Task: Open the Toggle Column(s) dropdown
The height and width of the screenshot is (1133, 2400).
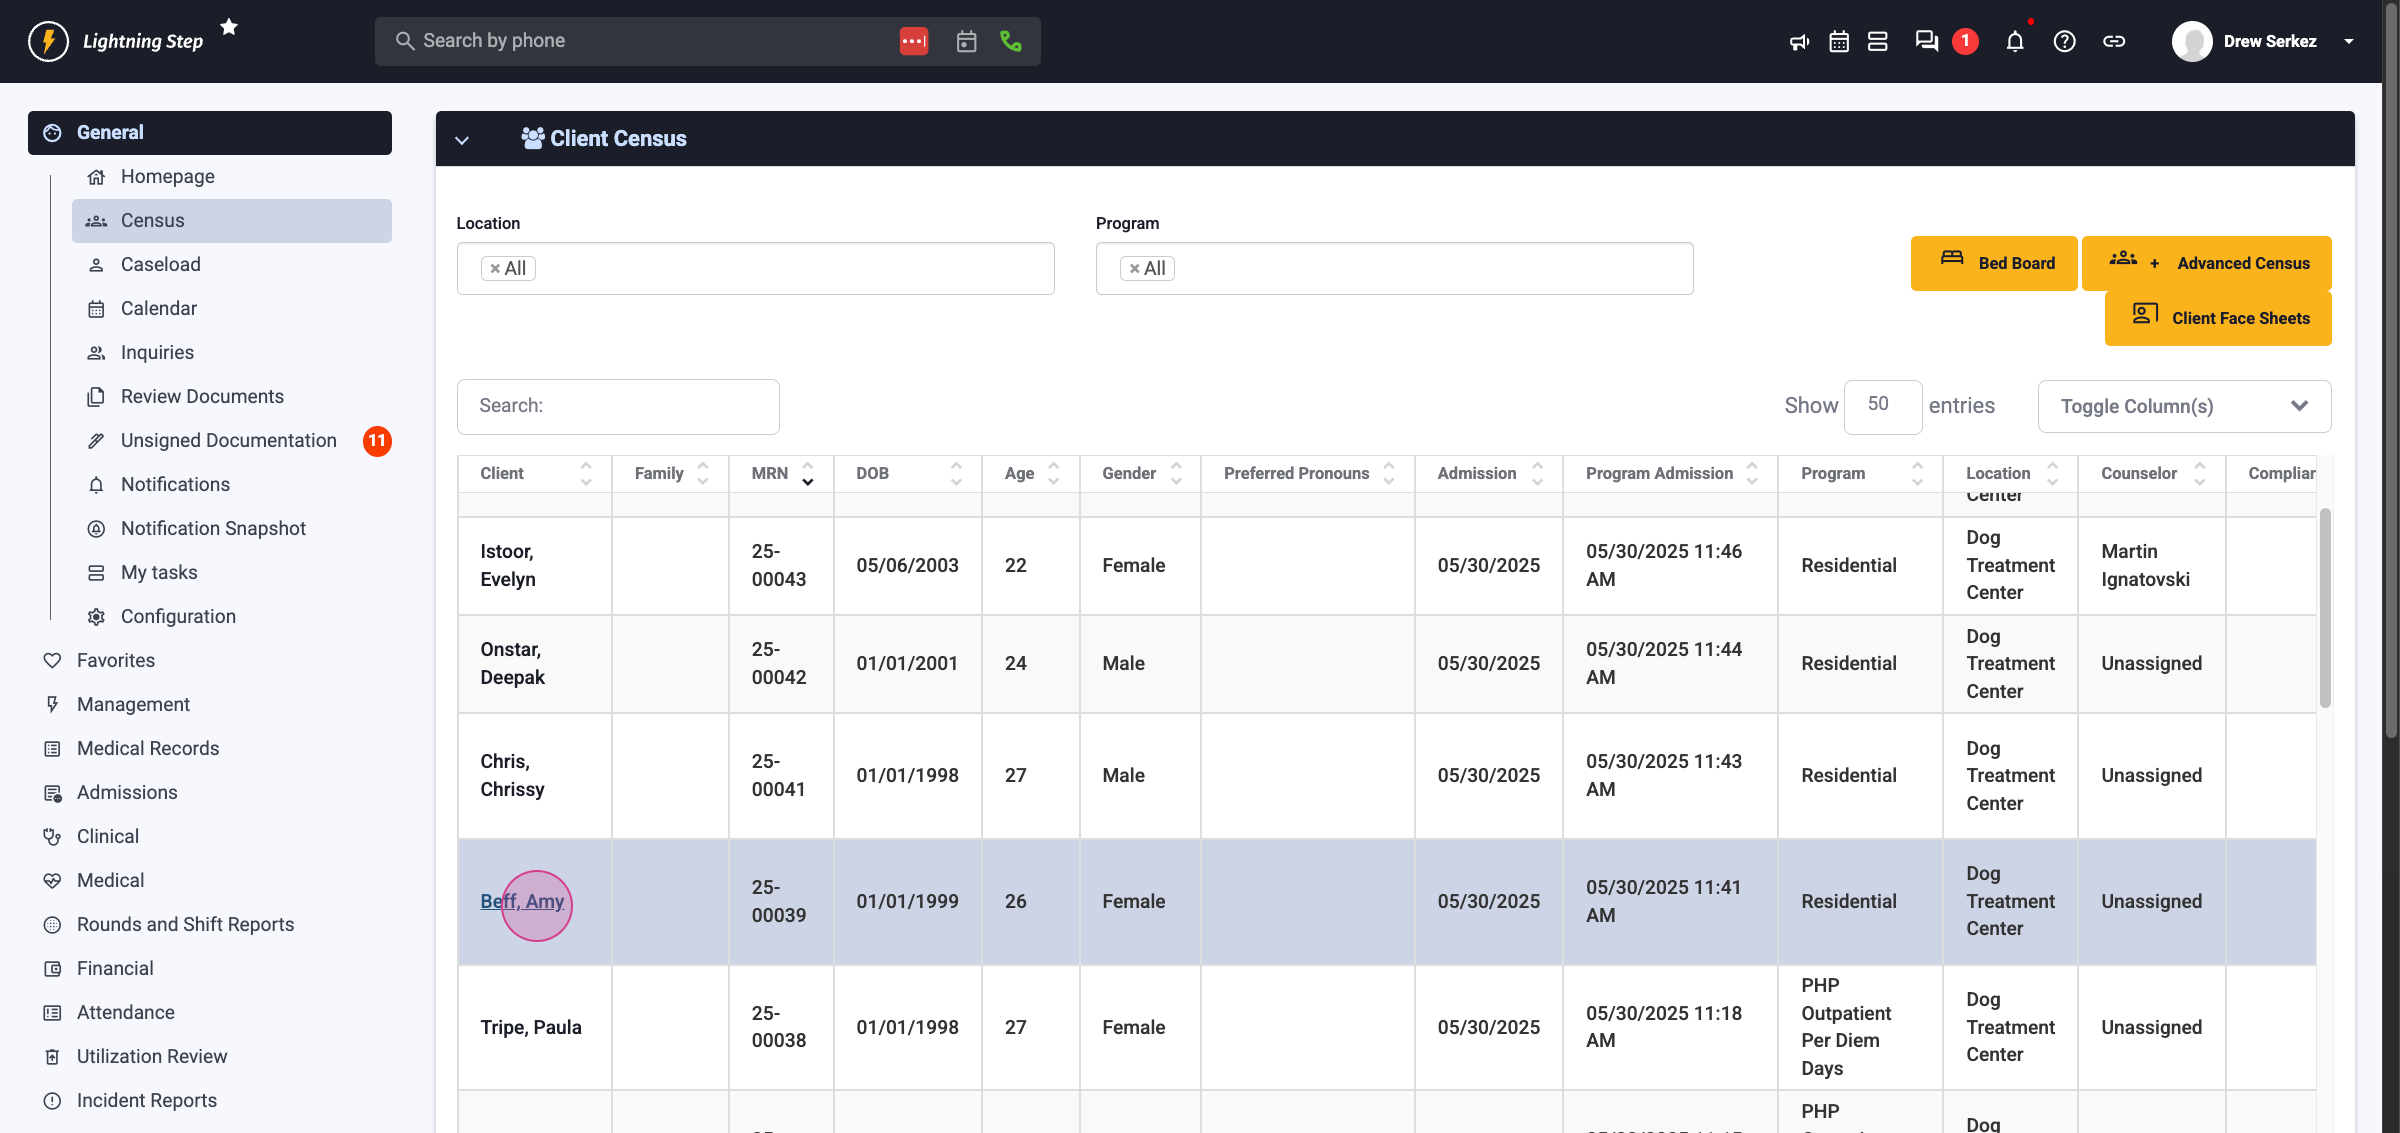Action: pos(2184,406)
